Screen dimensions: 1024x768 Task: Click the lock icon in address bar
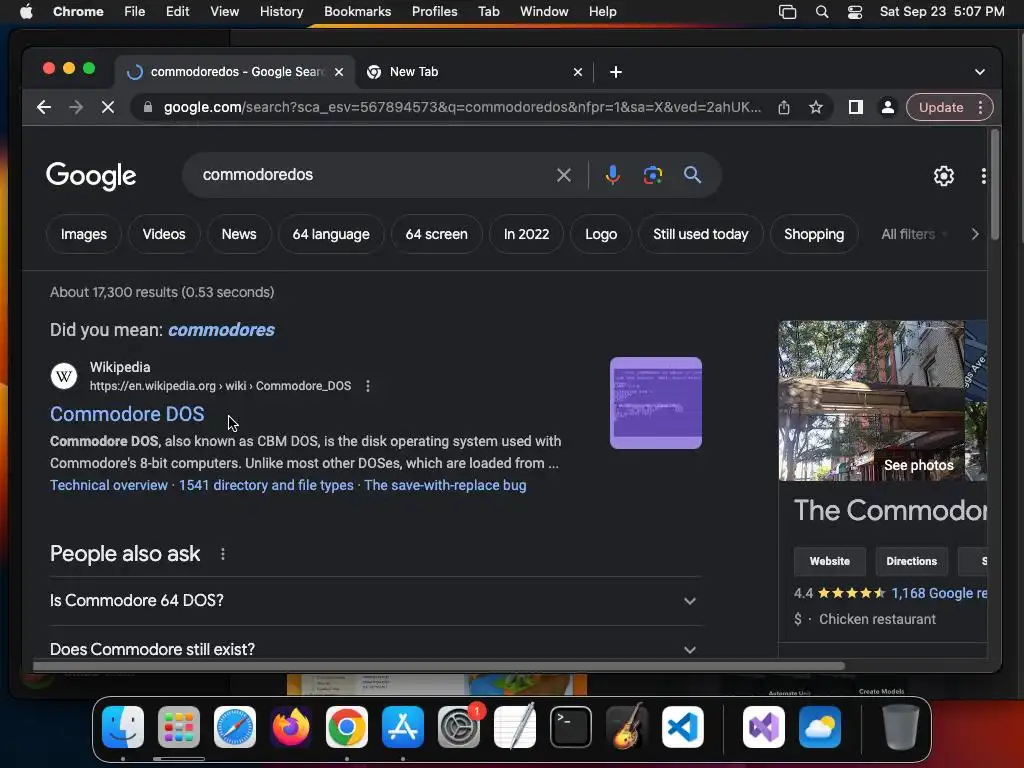[148, 107]
